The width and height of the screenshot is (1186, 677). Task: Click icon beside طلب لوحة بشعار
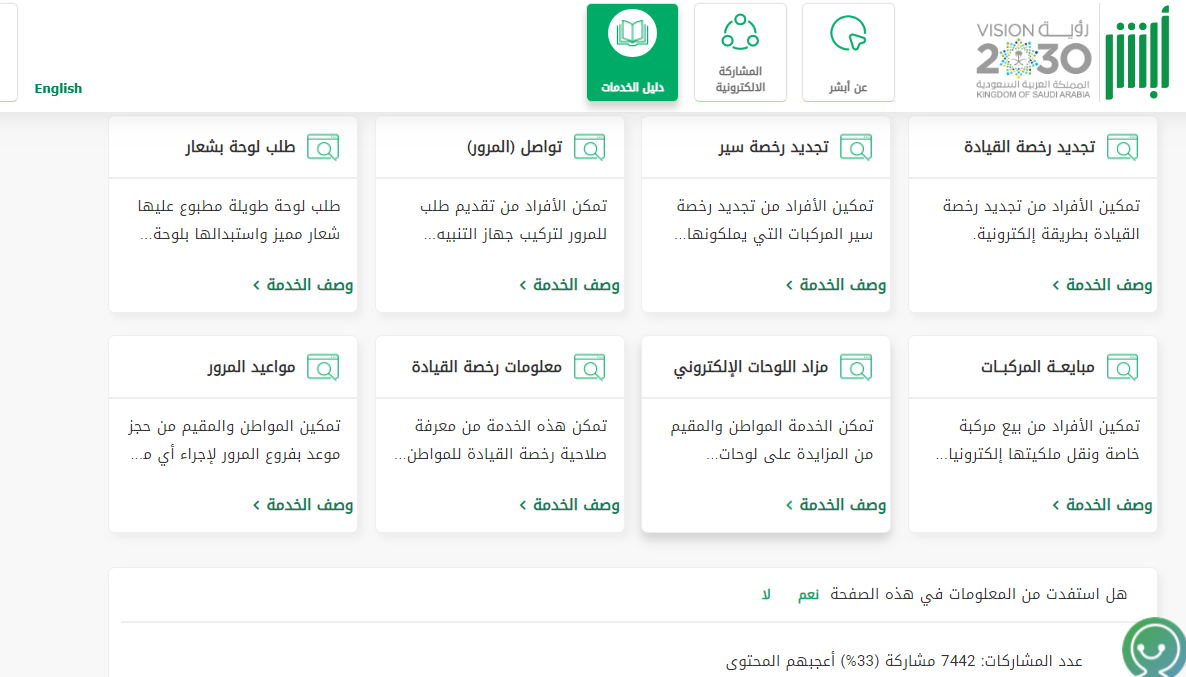coord(322,147)
